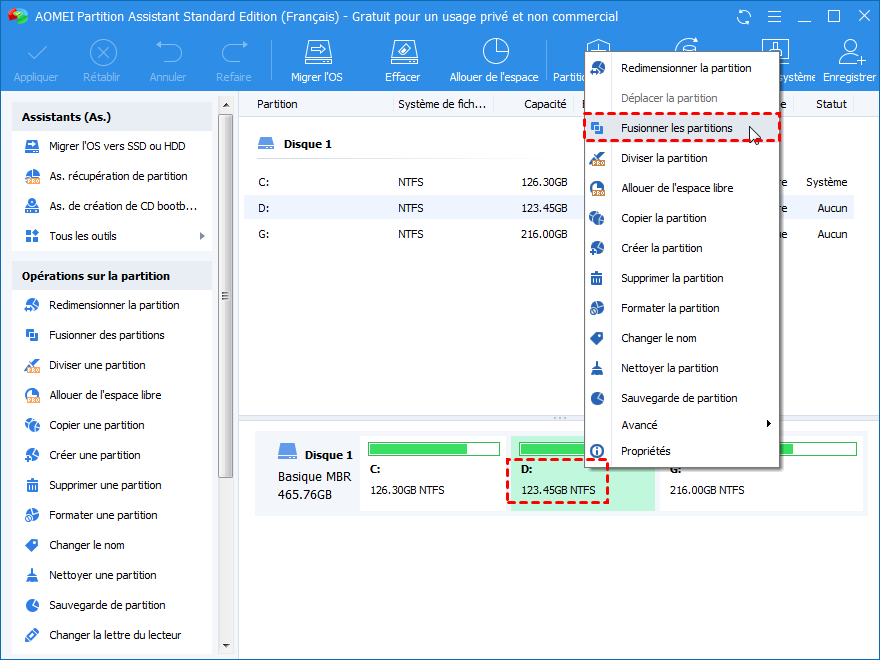Choose Copier la partition in context menu
Viewport: 880px width, 660px height.
(681, 218)
